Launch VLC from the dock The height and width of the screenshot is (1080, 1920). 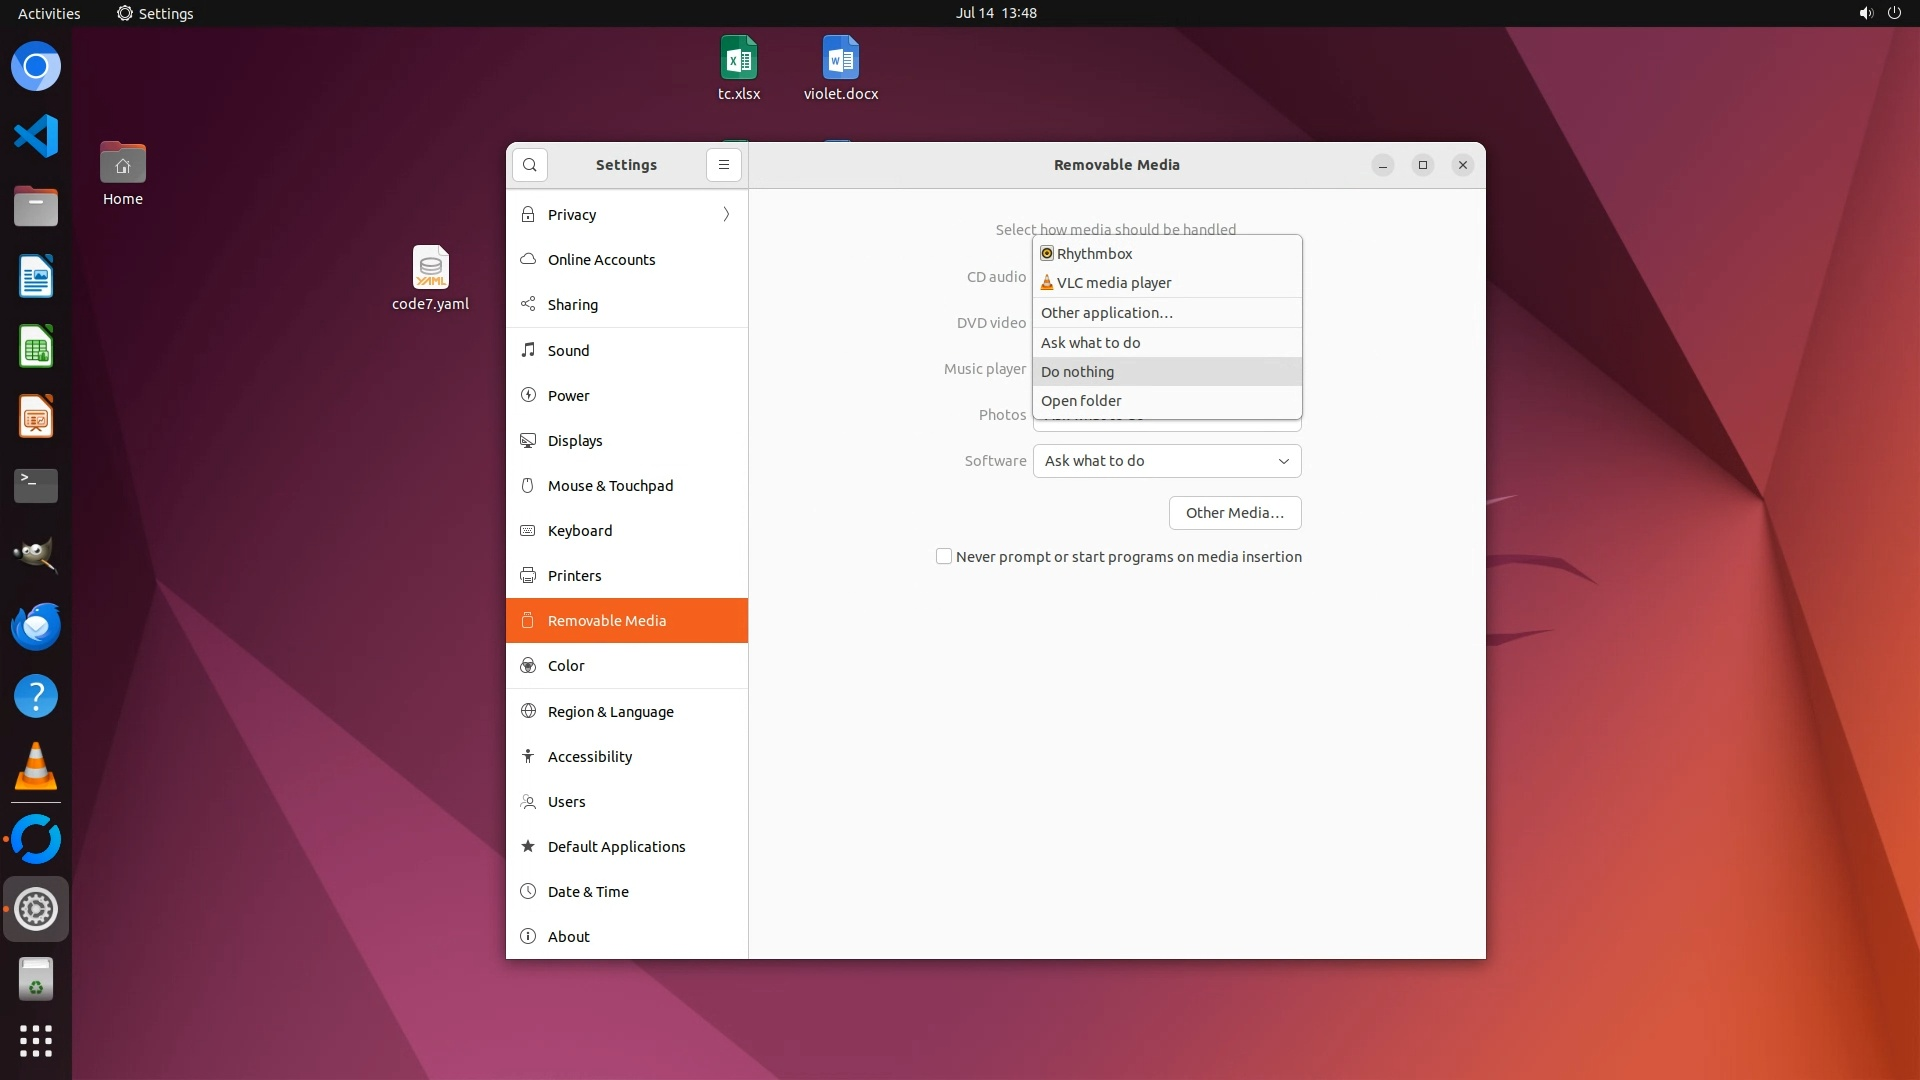tap(36, 767)
